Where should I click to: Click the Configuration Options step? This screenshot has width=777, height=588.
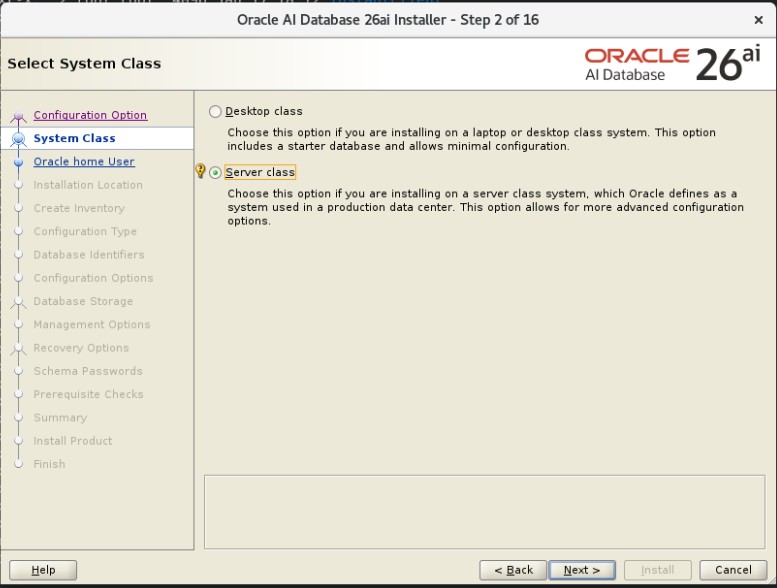93,278
